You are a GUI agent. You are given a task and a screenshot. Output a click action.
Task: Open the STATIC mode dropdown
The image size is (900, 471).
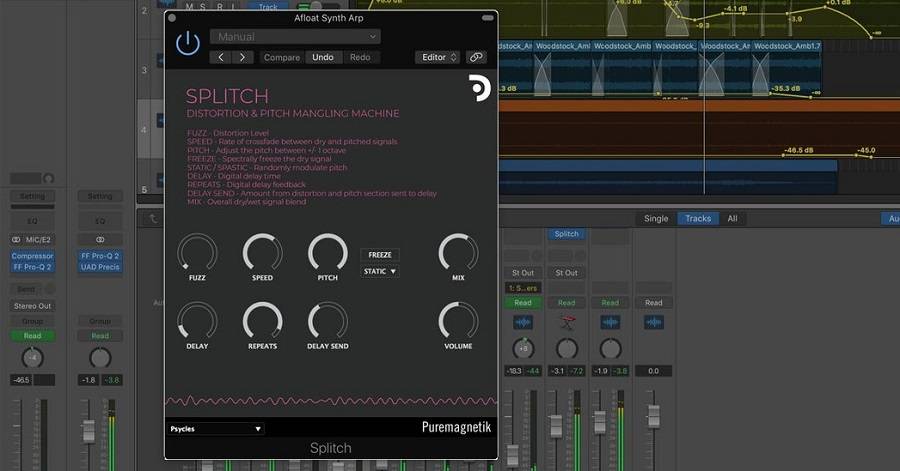pyautogui.click(x=380, y=271)
